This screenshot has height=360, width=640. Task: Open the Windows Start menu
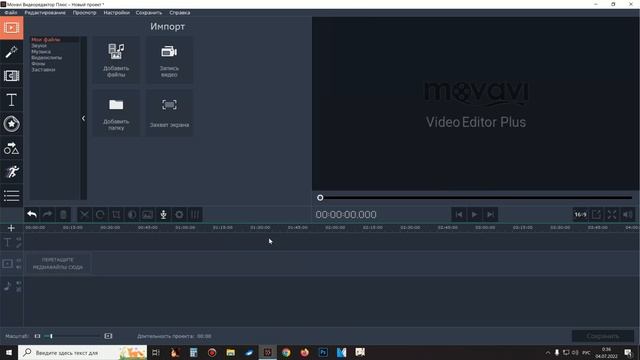coord(9,352)
